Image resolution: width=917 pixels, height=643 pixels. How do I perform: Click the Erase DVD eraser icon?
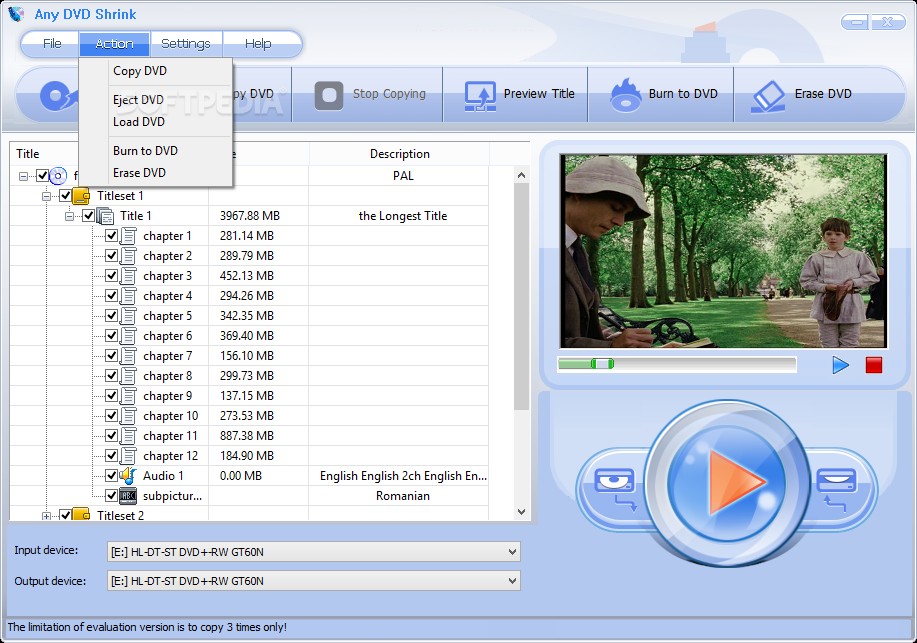click(768, 97)
